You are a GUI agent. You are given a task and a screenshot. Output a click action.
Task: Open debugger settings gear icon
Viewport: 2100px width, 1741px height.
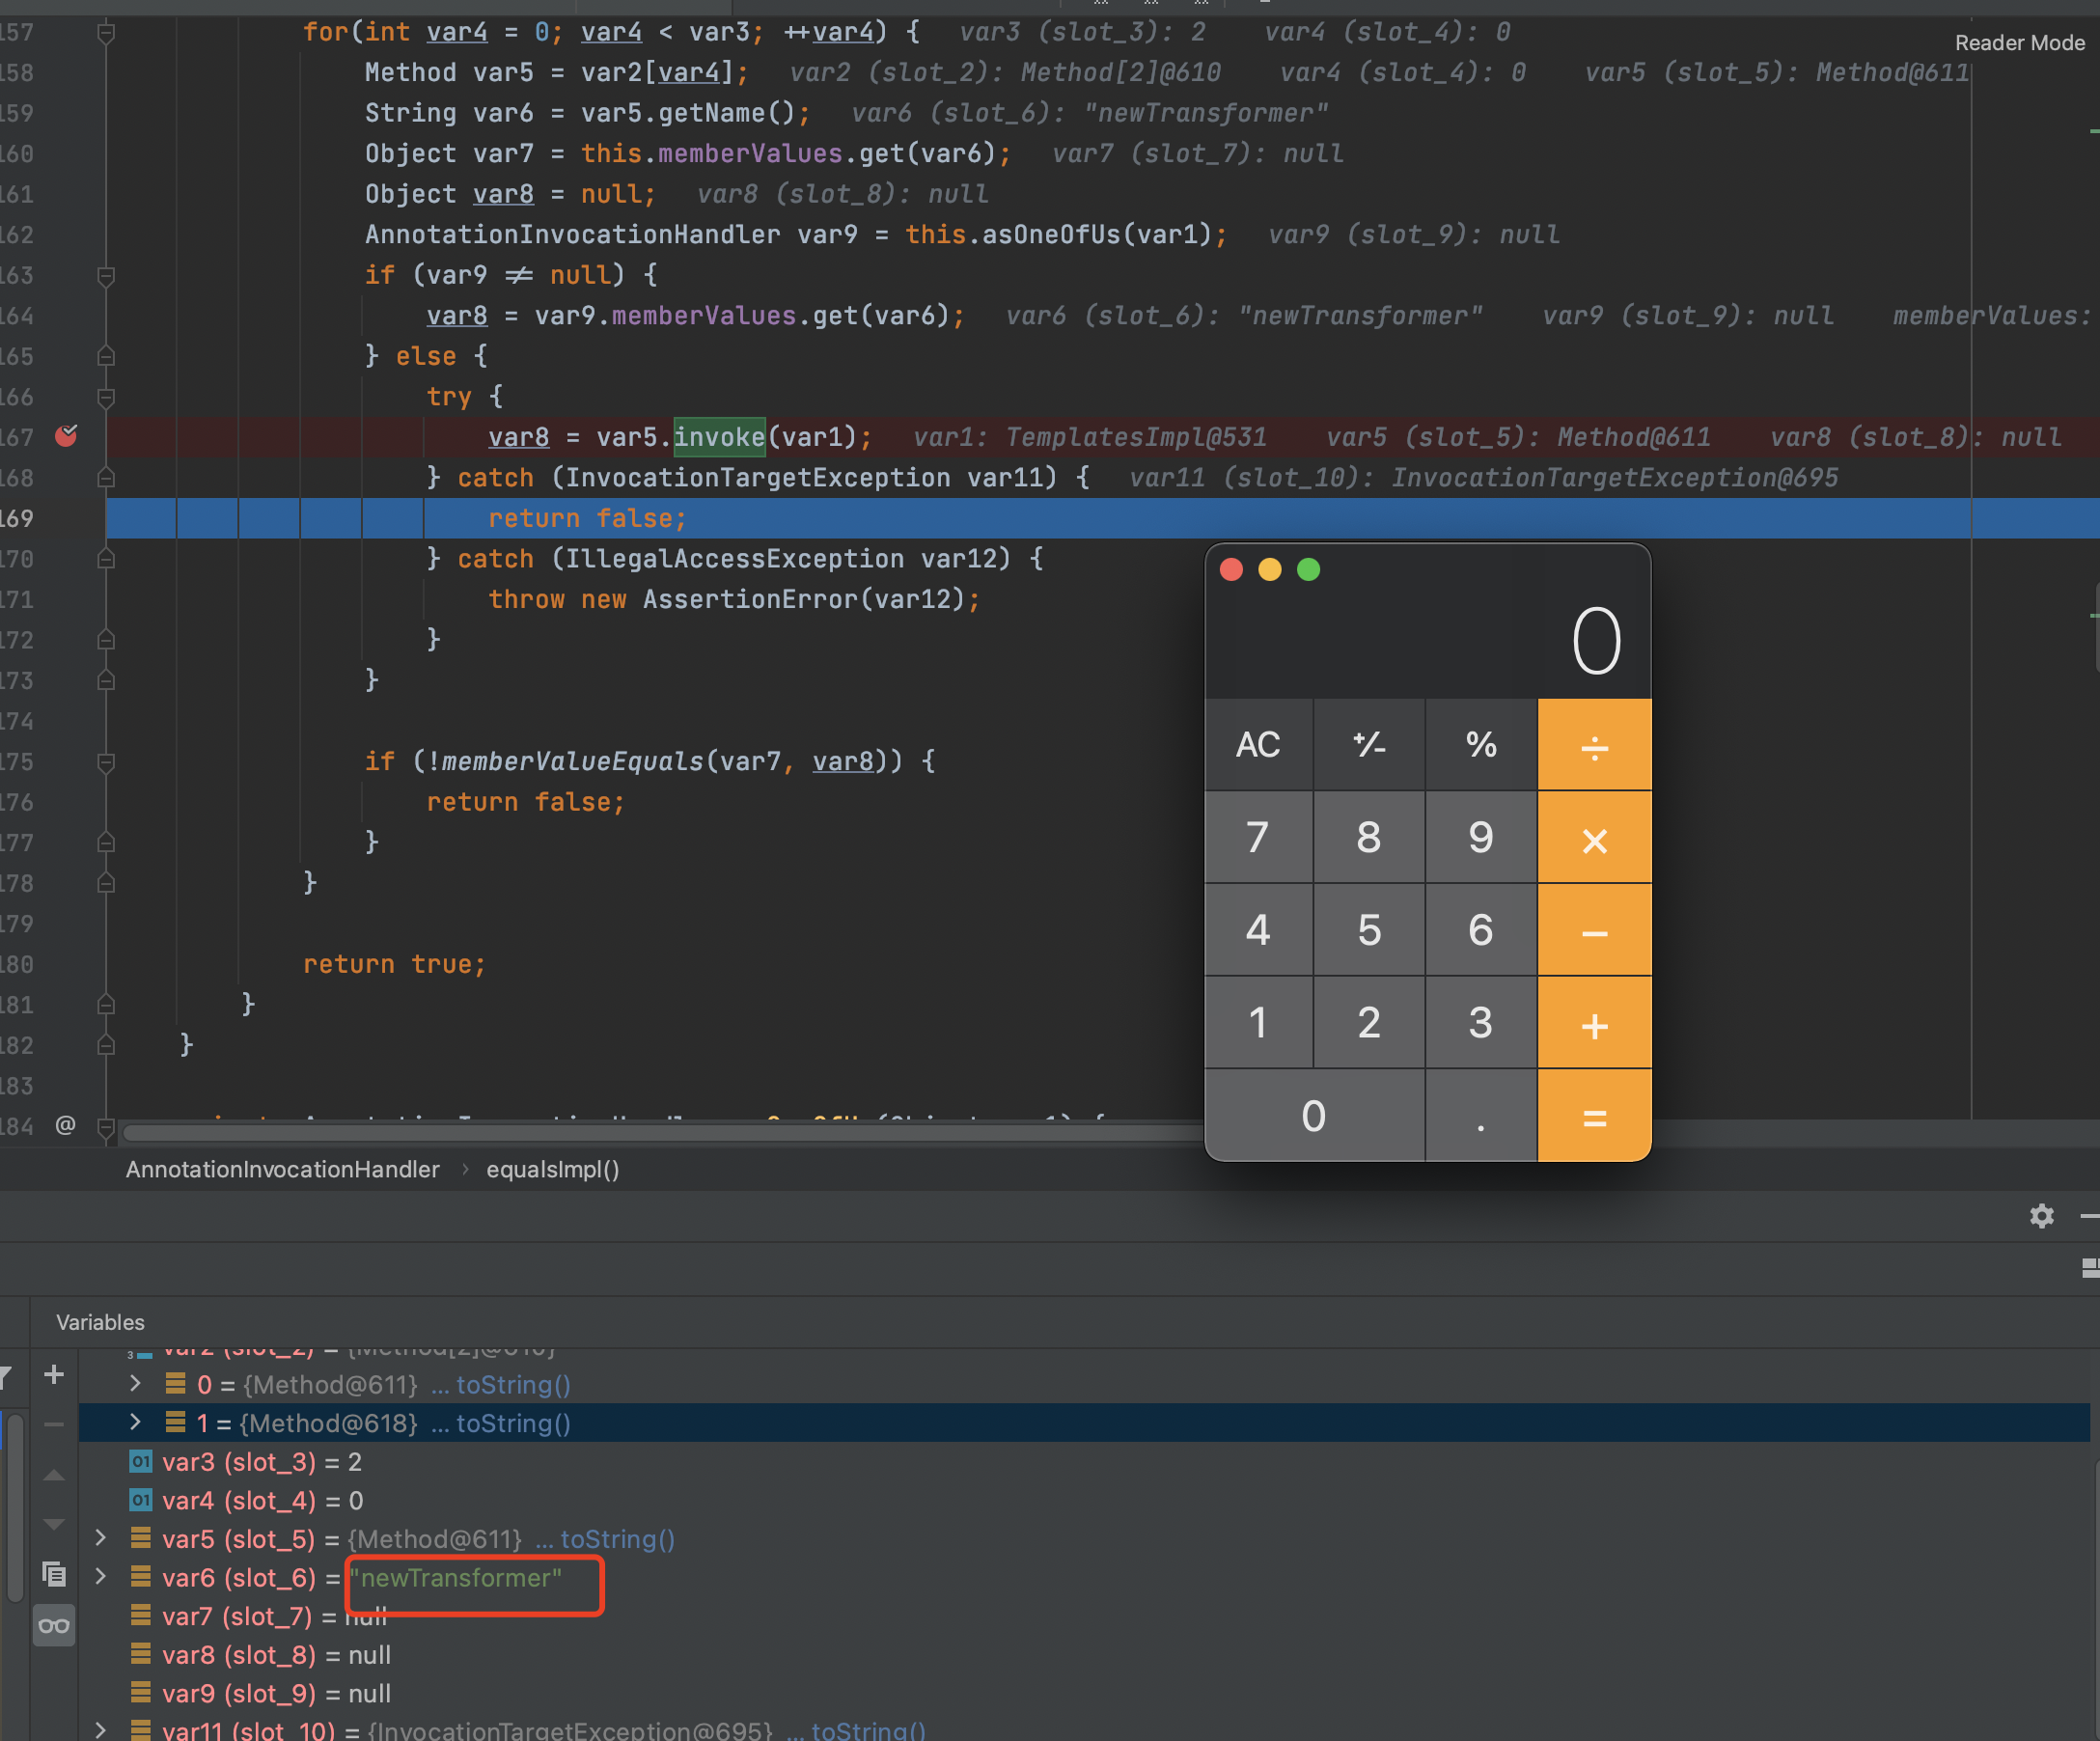click(x=2041, y=1216)
